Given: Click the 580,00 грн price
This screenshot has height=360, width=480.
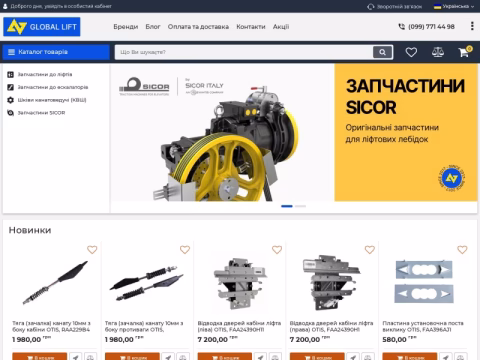Looking at the screenshot, I should click(399, 339).
